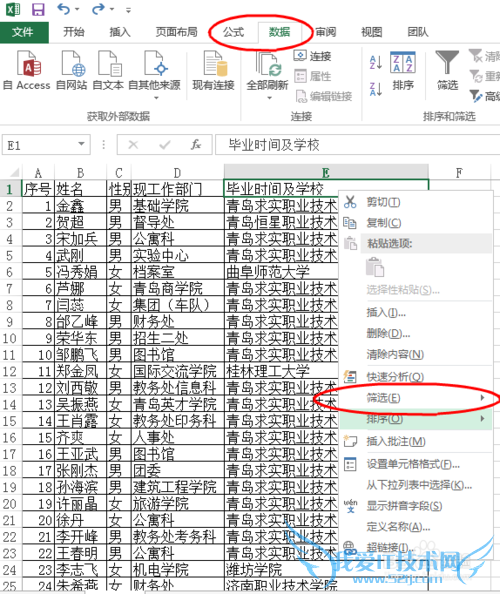Open the 筛选(E) submenu
Viewport: 500px width, 594px height.
[417, 398]
